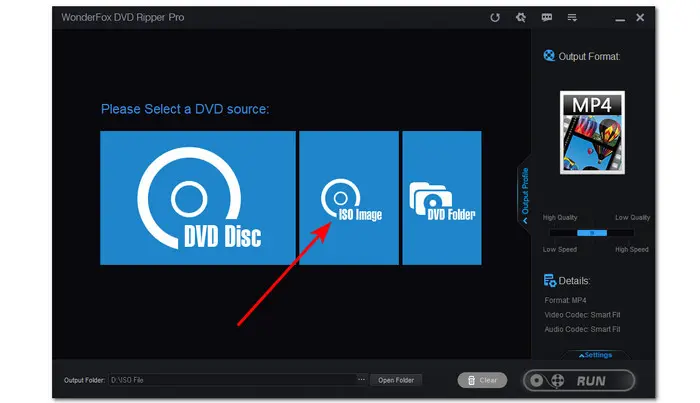Click the MP4 output format thumbnail
Viewport: 700px width, 403px height.
coord(592,133)
